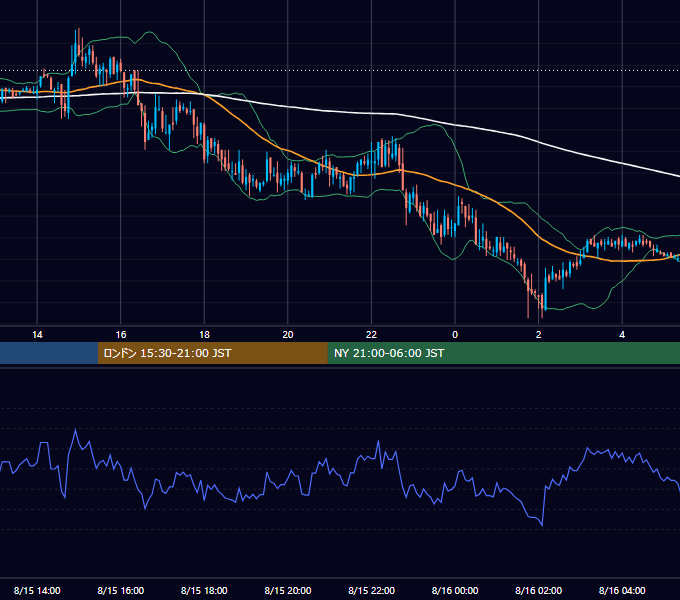Click the 8/15 22:00 label on indicator axis
The height and width of the screenshot is (600, 680).
point(371,590)
